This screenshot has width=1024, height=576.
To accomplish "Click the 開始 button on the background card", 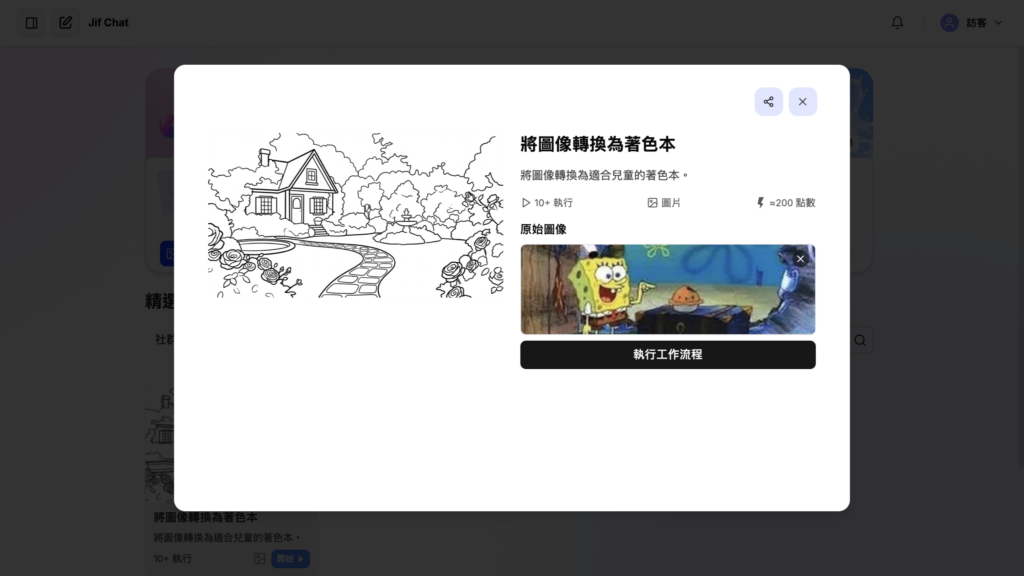I will (291, 559).
